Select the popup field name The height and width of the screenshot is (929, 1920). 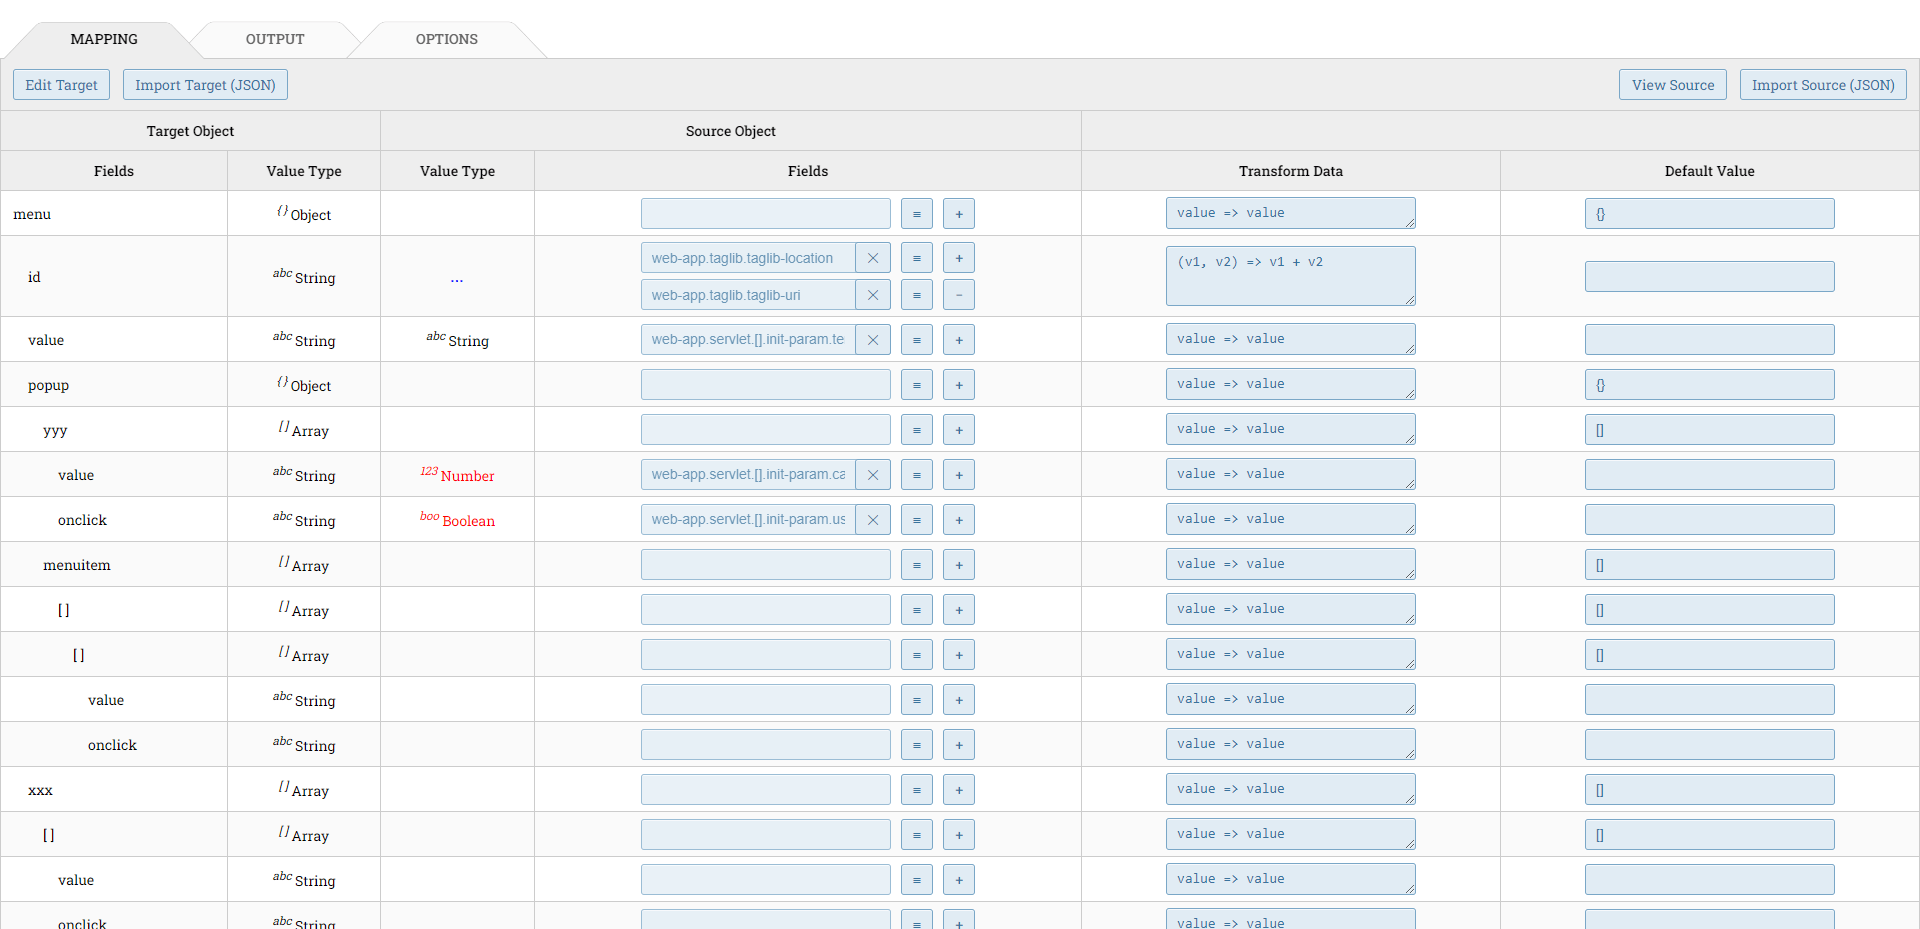(x=48, y=385)
